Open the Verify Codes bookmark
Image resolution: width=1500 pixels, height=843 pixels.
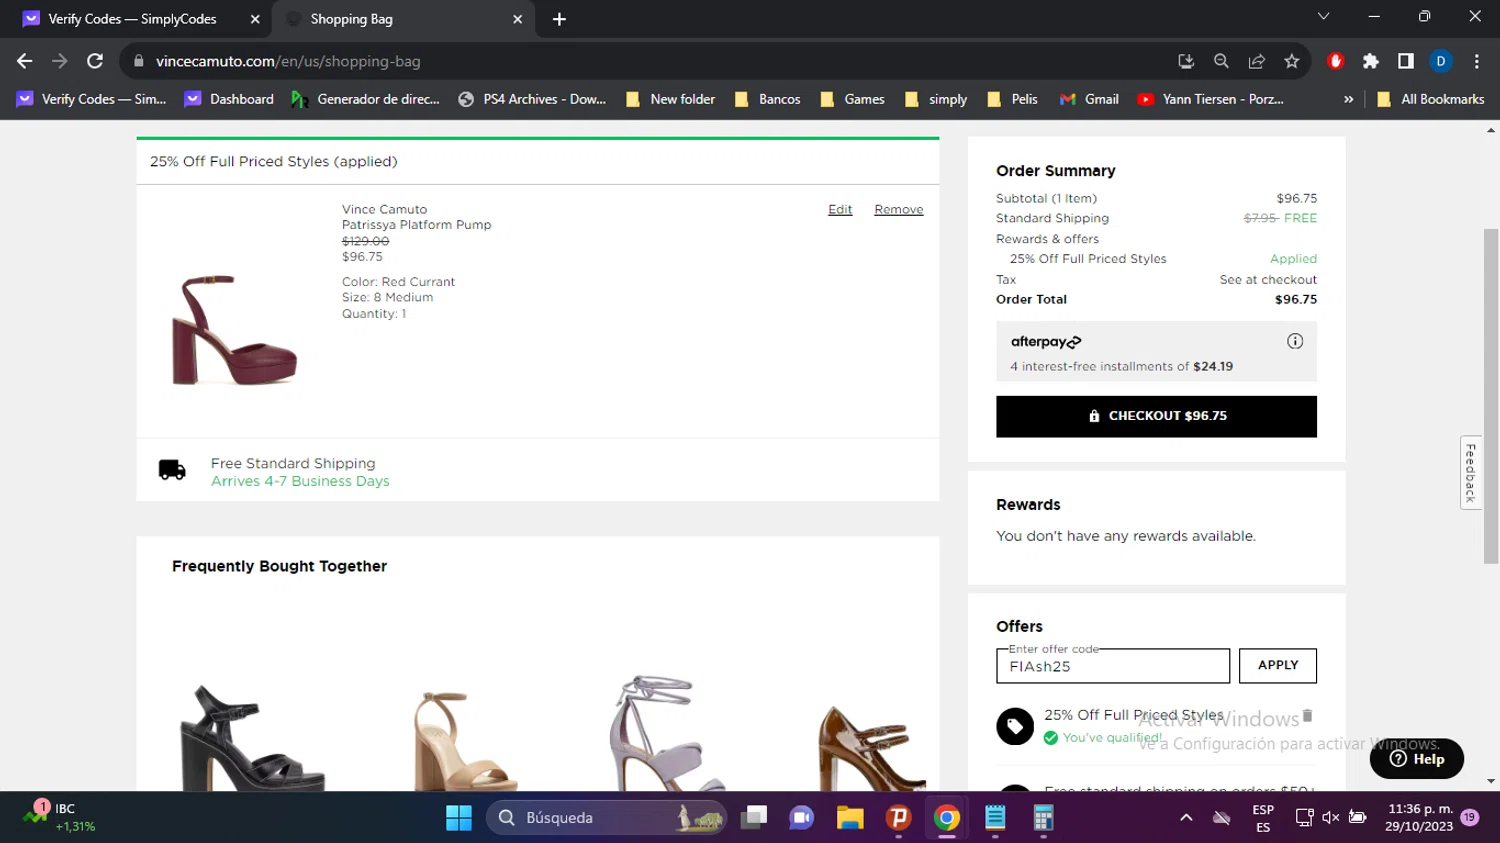(91, 99)
